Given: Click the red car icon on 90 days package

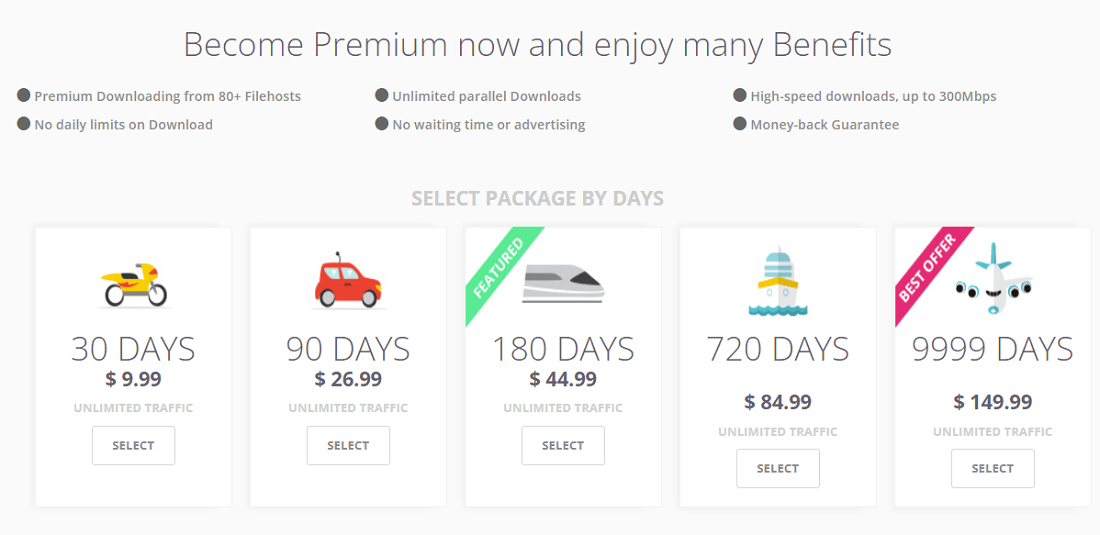Looking at the screenshot, I should pyautogui.click(x=348, y=282).
